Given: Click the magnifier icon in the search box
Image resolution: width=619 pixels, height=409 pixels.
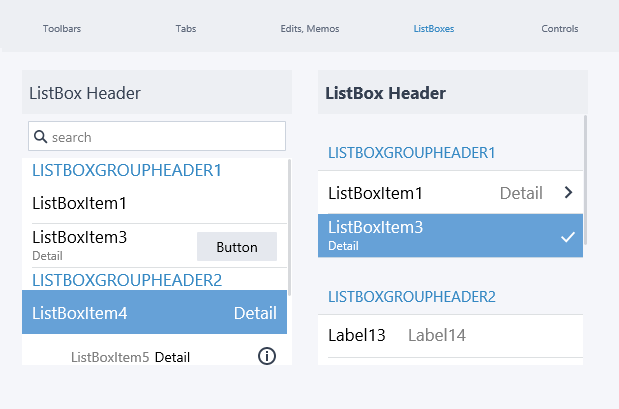Looking at the screenshot, I should pos(40,137).
